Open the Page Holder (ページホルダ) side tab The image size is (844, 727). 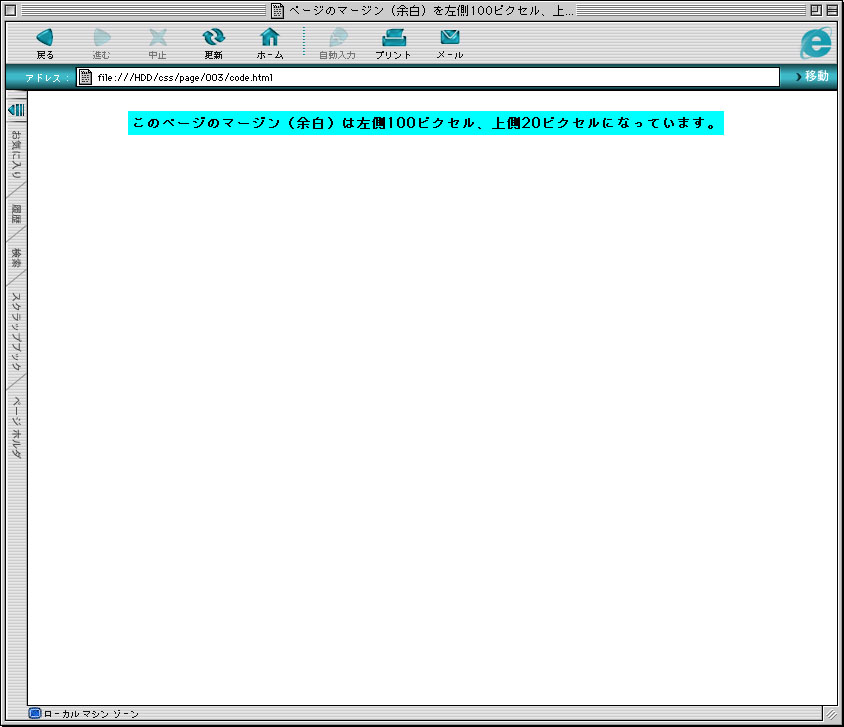16,427
